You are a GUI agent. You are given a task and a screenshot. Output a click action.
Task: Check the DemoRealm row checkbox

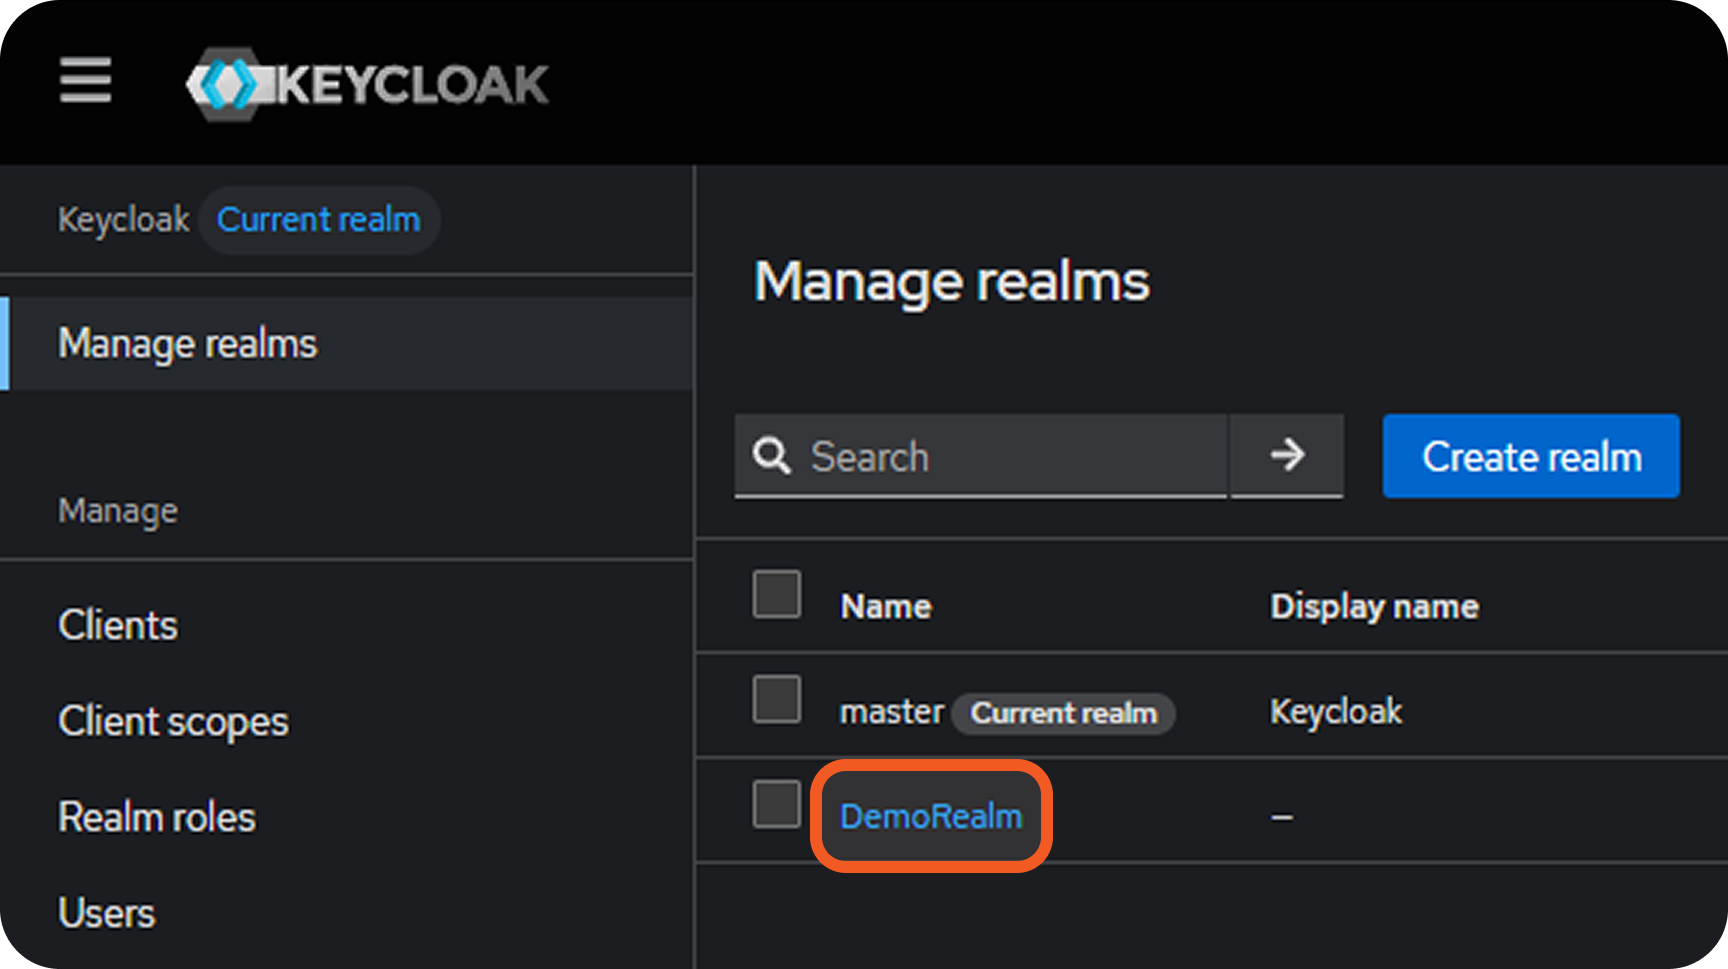pyautogui.click(x=776, y=804)
